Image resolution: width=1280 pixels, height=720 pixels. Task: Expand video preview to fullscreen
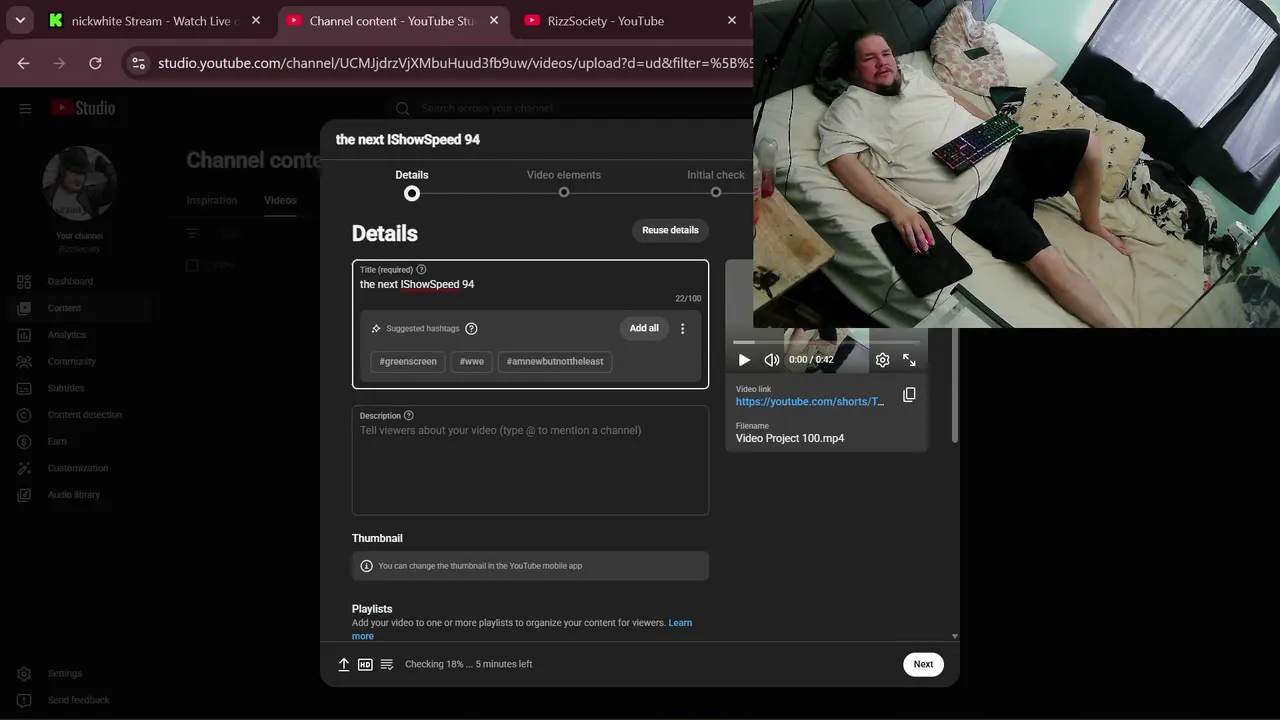point(909,360)
